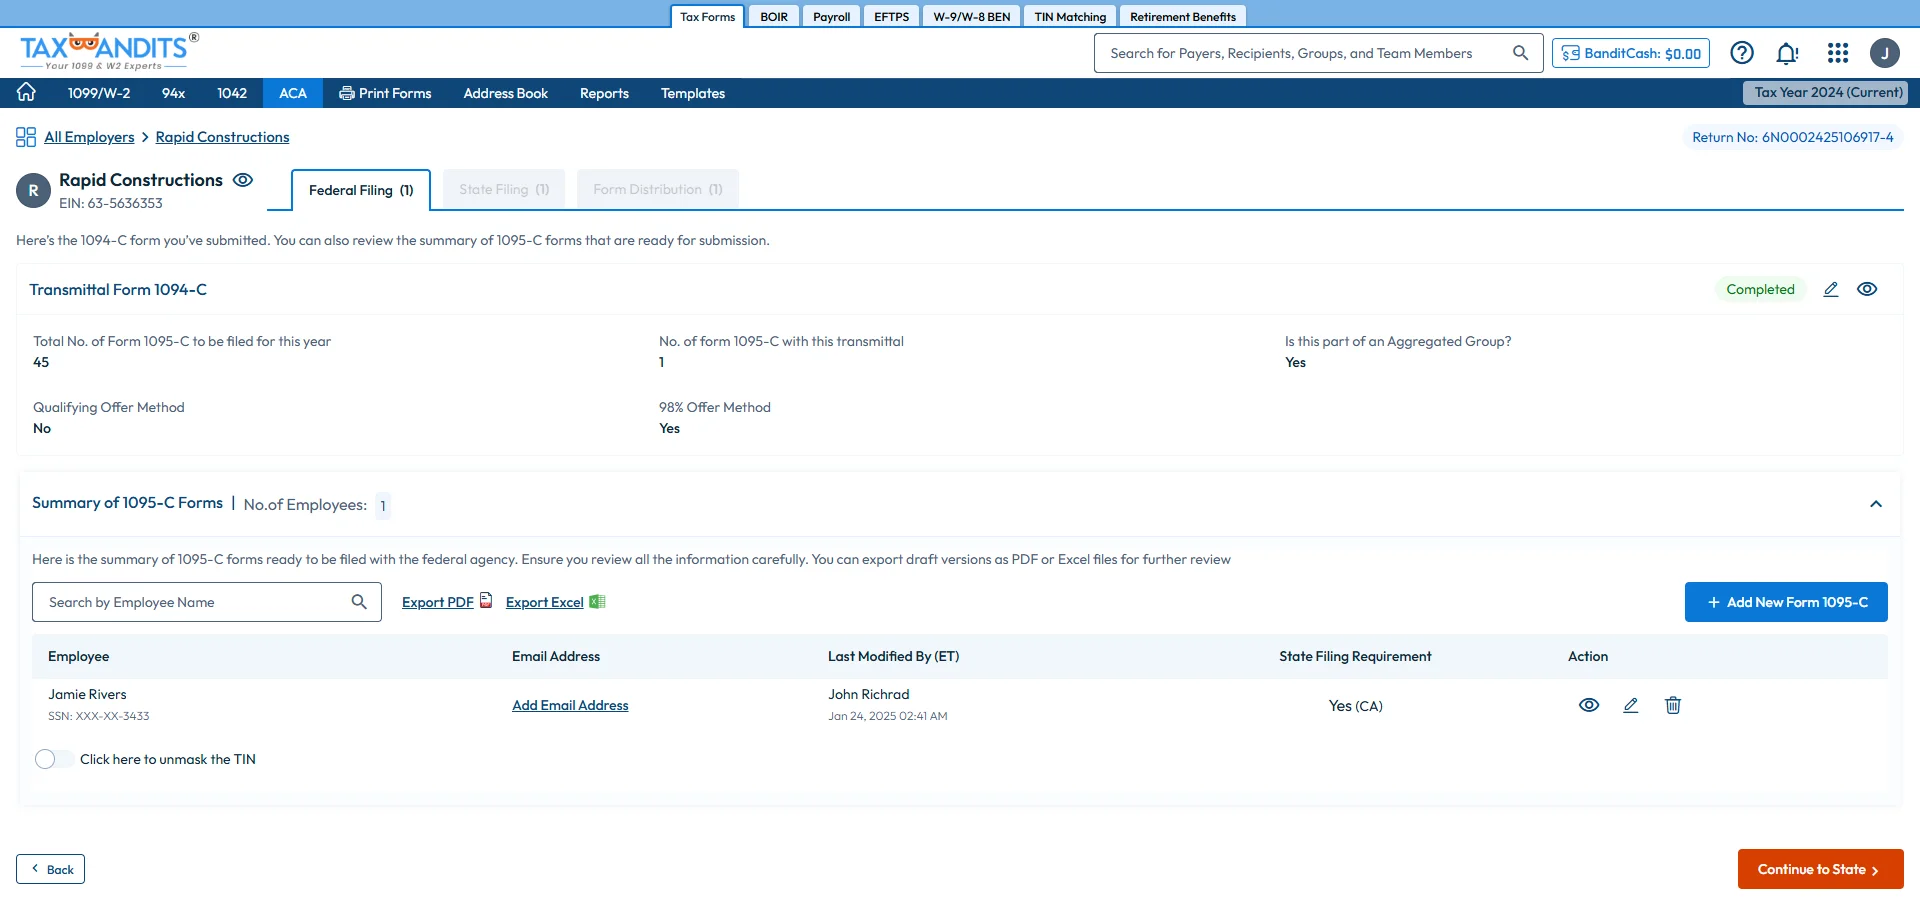1920x919 pixels.
Task: Toggle unmask the TIN switch
Action: [x=54, y=759]
